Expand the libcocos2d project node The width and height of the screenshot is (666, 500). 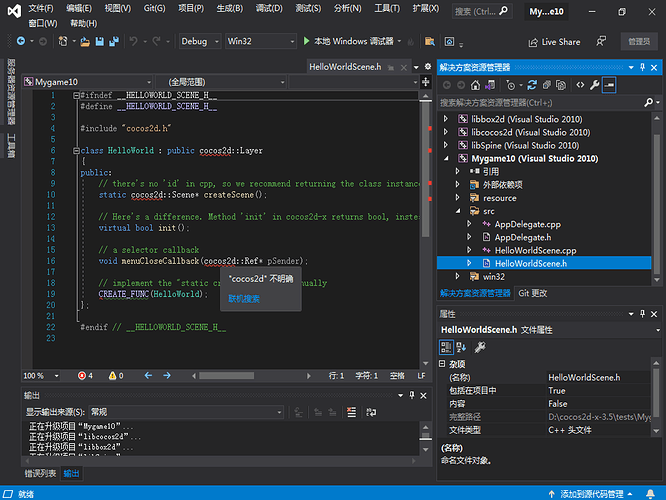coord(447,132)
